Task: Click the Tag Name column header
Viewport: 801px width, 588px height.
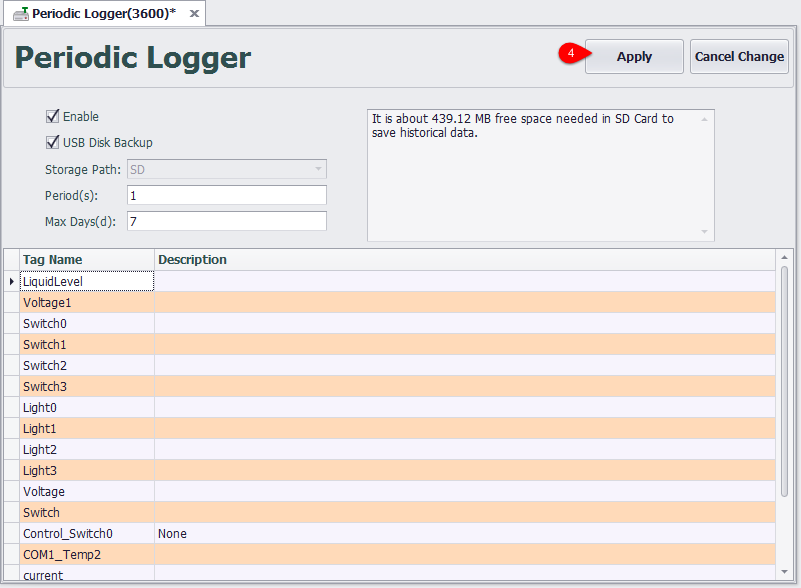Action: (87, 260)
